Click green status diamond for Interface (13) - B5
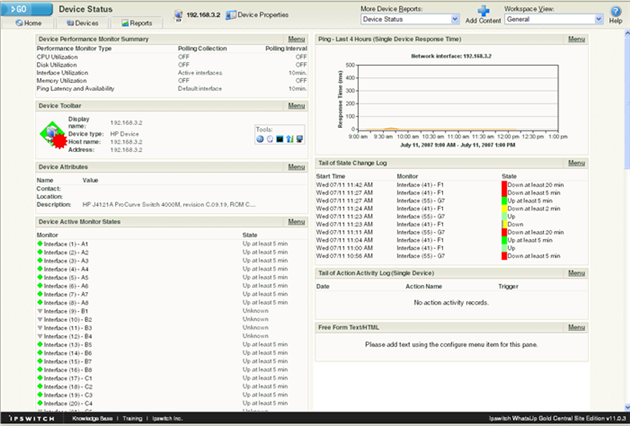Viewport: 630px width, 426px height. coord(40,344)
